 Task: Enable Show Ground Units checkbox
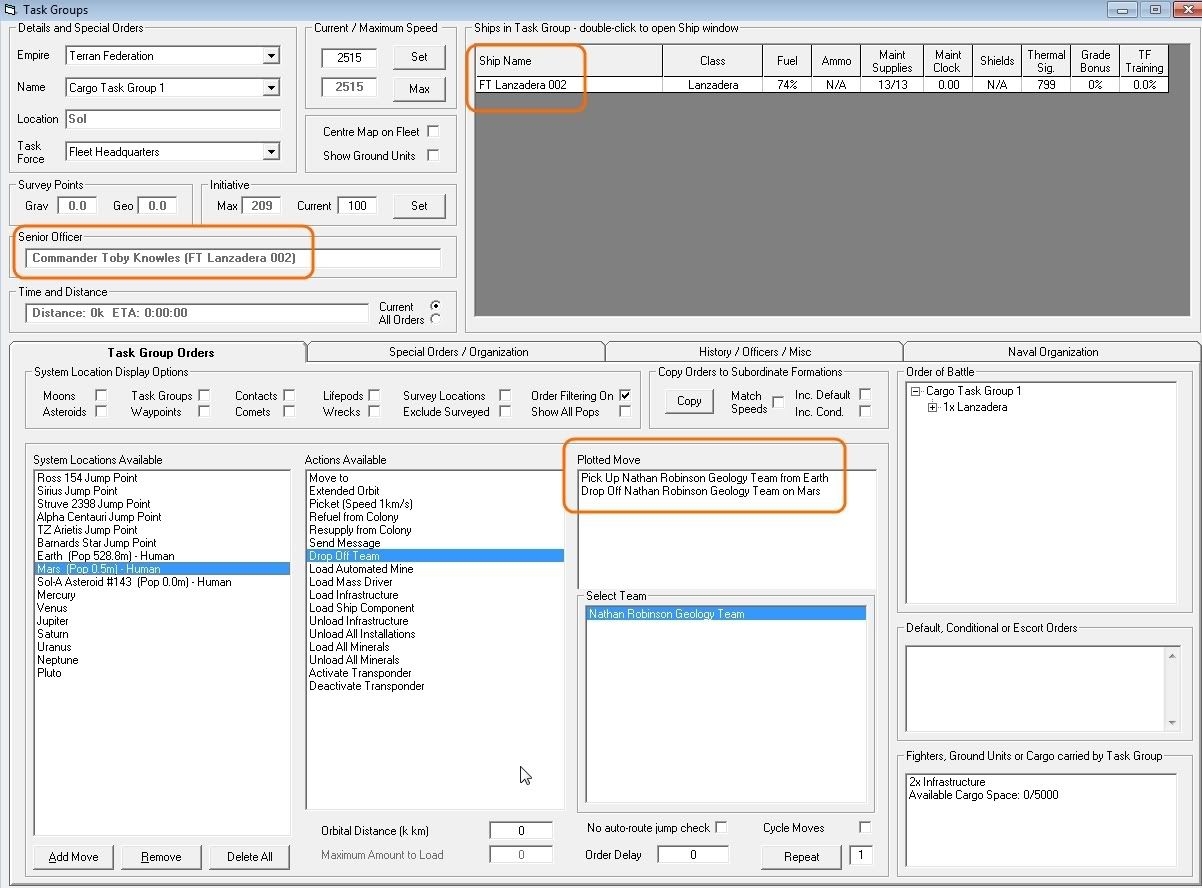[433, 155]
